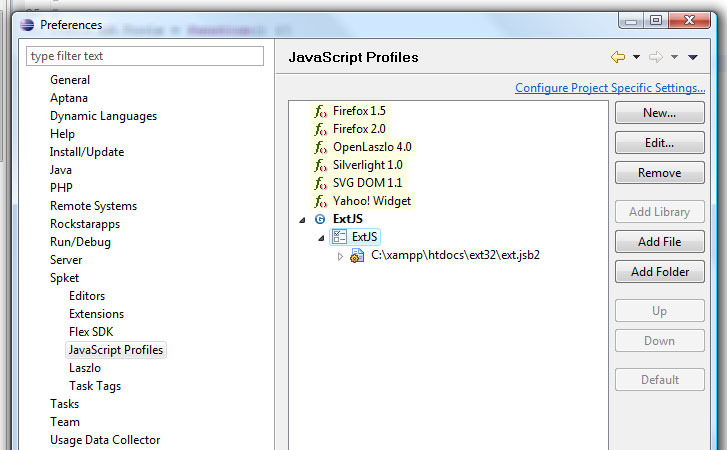727x450 pixels.
Task: Click the ExtJS global profile icon
Action: (320, 219)
